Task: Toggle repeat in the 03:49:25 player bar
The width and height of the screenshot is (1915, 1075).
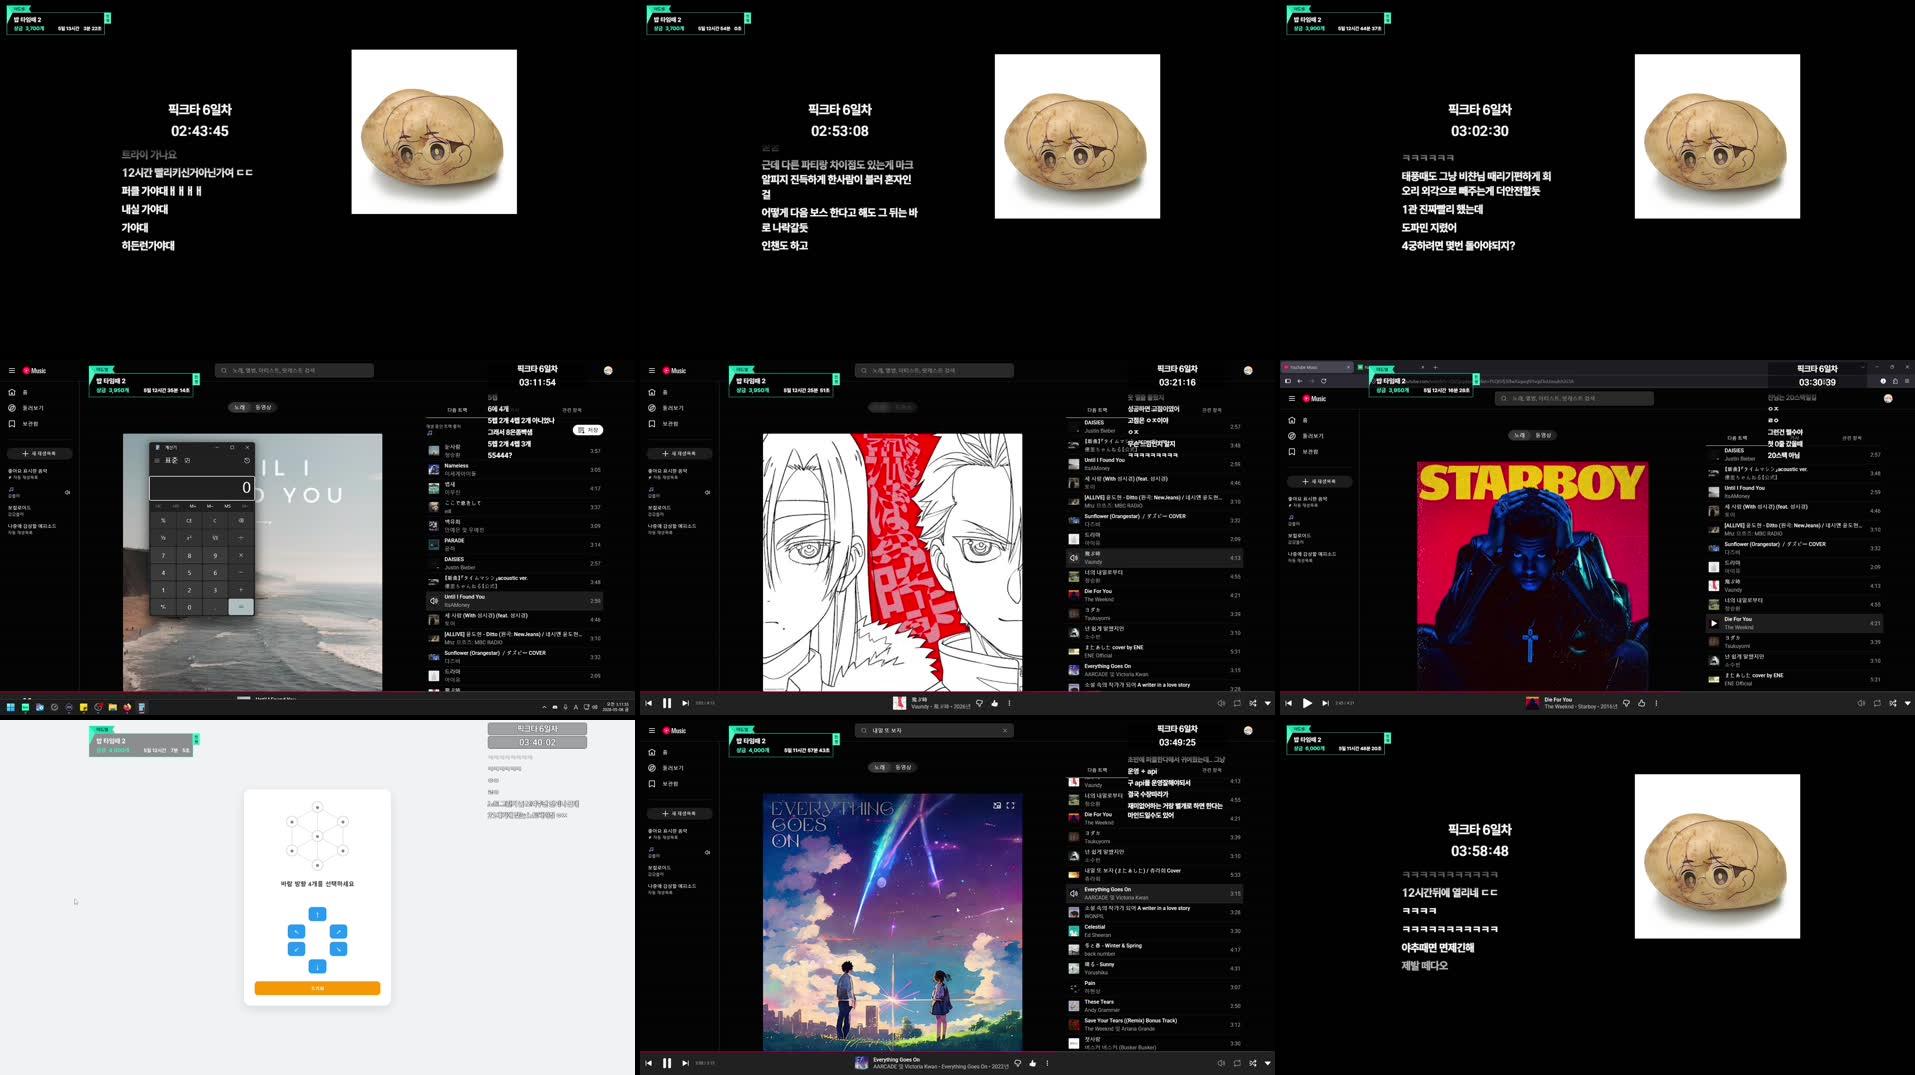Action: [1237, 1063]
